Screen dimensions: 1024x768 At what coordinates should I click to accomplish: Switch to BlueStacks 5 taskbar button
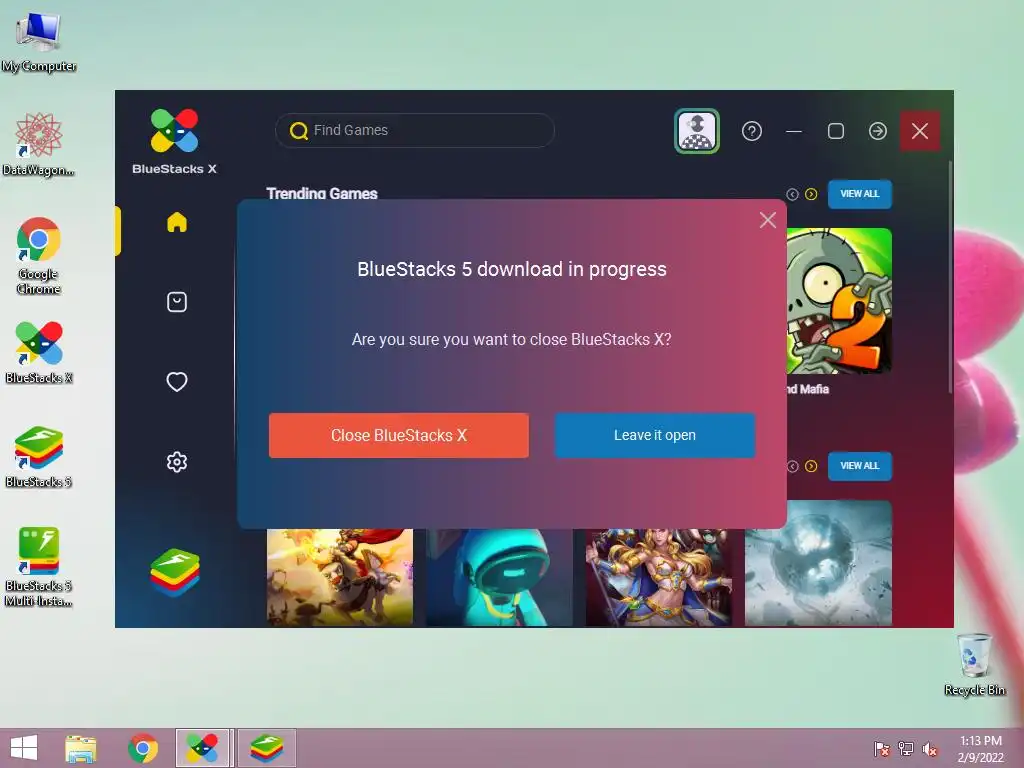(266, 748)
